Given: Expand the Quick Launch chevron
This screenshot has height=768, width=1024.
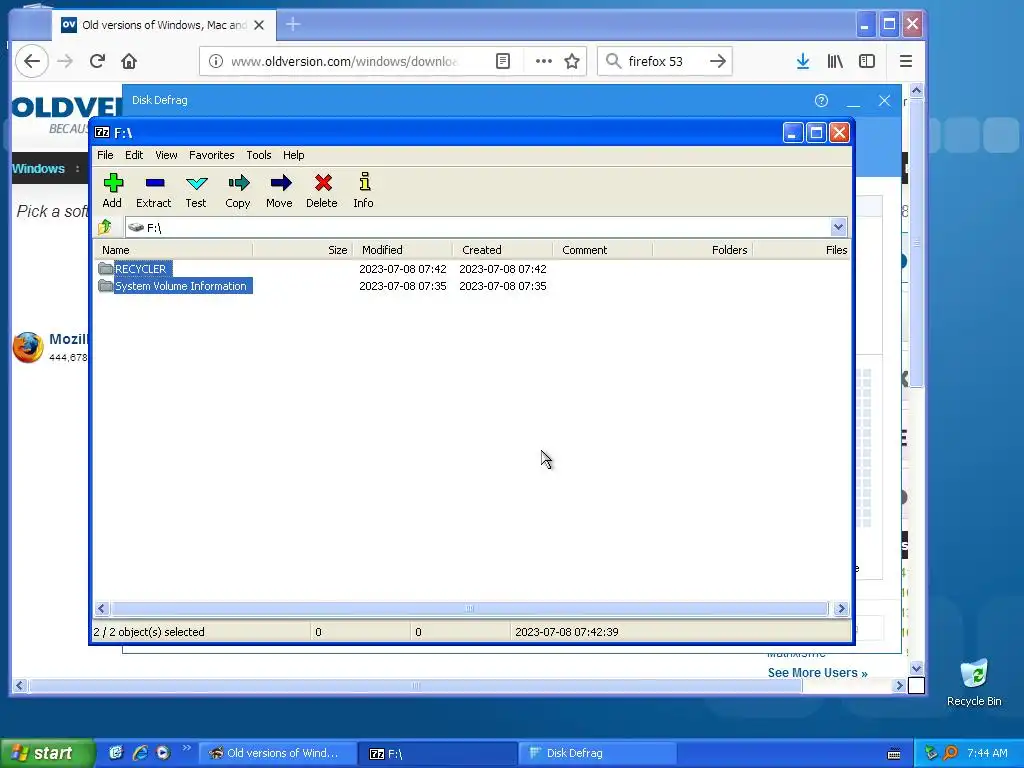Looking at the screenshot, I should point(187,748).
